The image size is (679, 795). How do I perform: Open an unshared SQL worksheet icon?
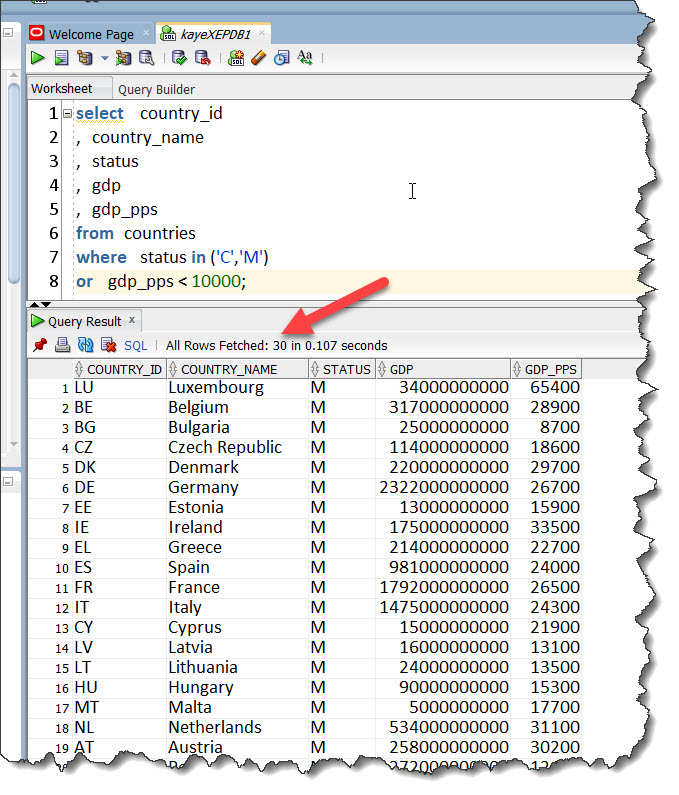[236, 58]
